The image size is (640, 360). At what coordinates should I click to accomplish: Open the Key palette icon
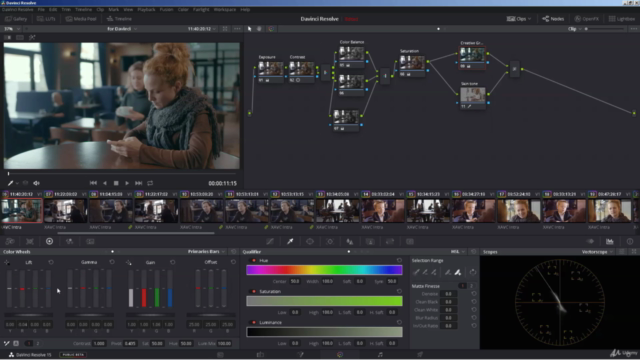[370, 241]
